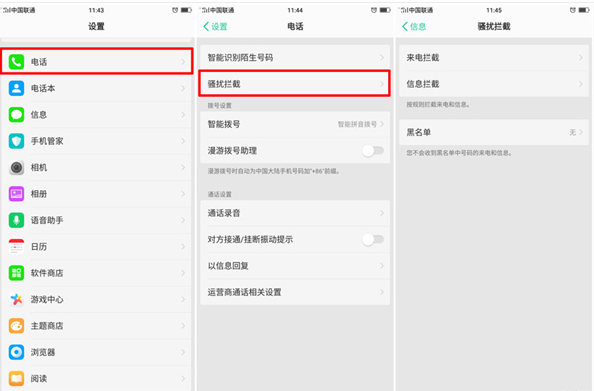Tap the 主题商店 row label
Viewport: 594px width, 391px height.
(47, 326)
